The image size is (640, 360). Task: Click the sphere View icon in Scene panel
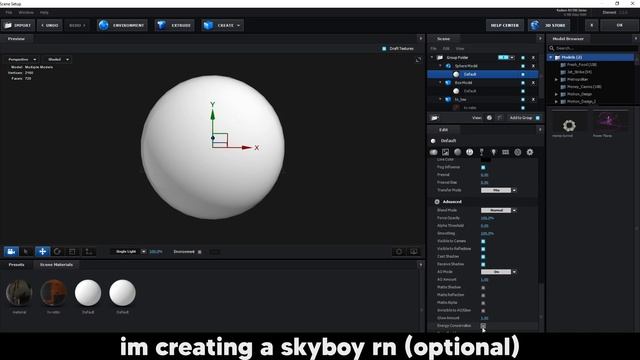click(489, 118)
